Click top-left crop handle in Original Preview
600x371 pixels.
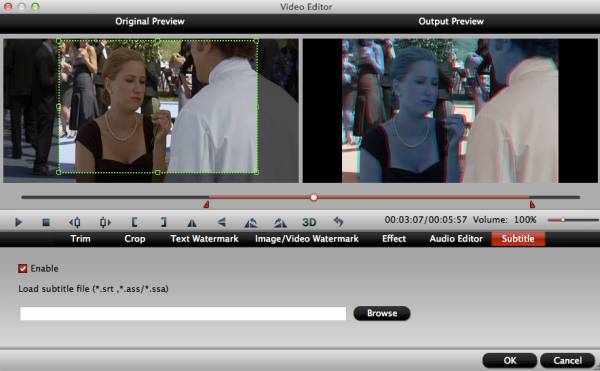(59, 41)
